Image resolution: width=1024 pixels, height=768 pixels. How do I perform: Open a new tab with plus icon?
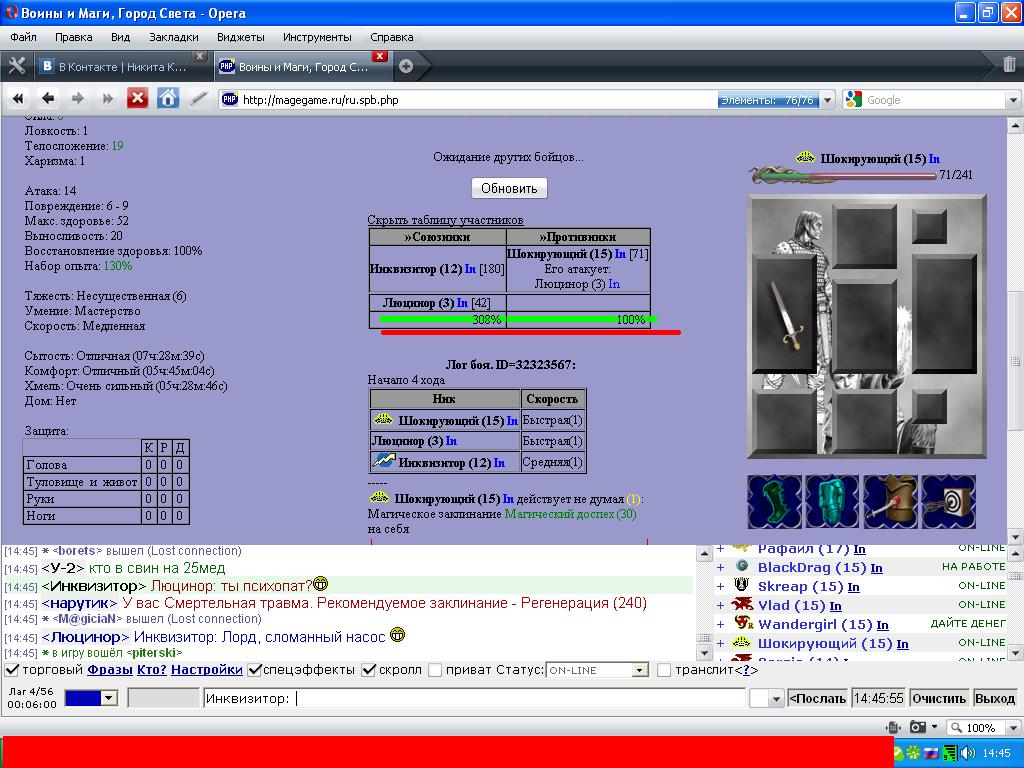(406, 66)
